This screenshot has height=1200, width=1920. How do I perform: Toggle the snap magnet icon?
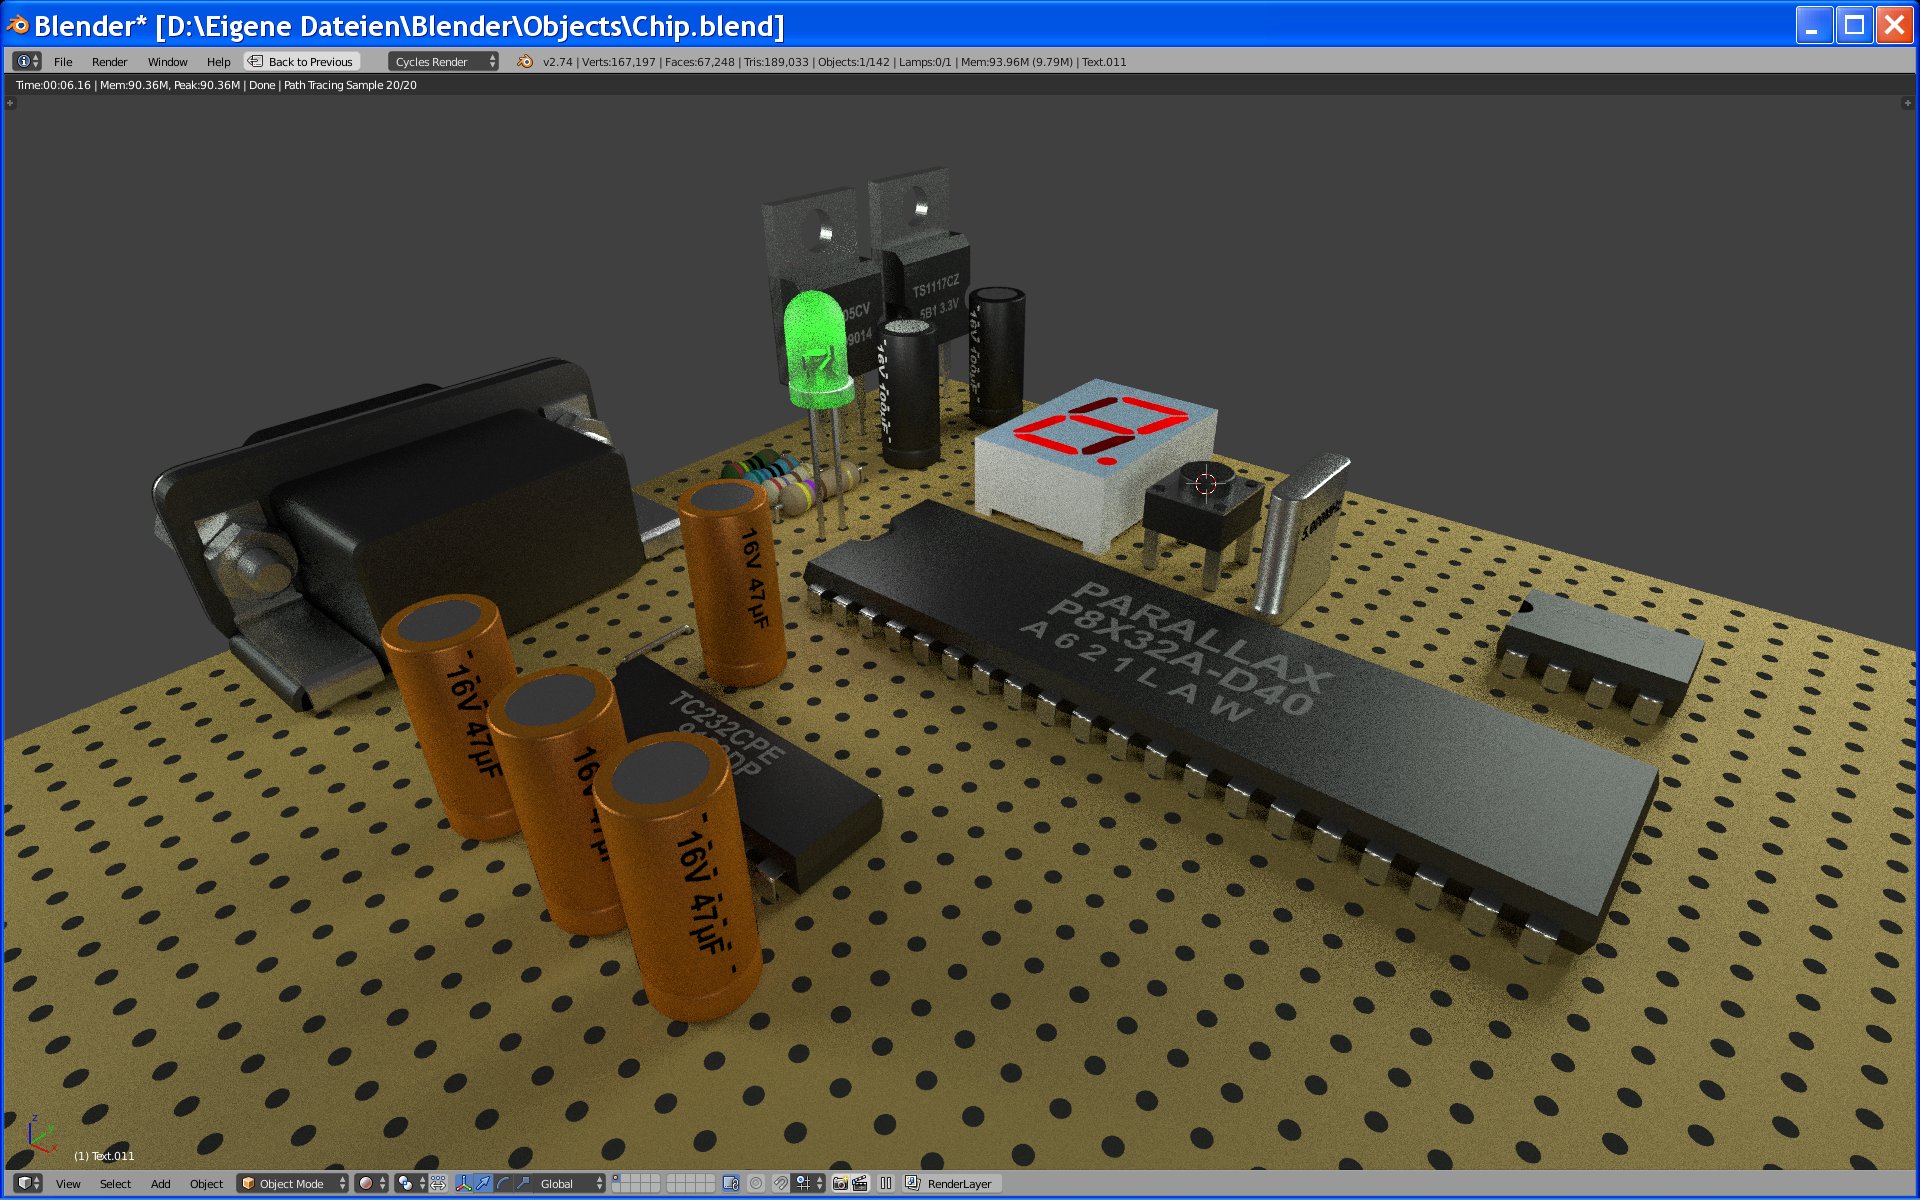781,1184
